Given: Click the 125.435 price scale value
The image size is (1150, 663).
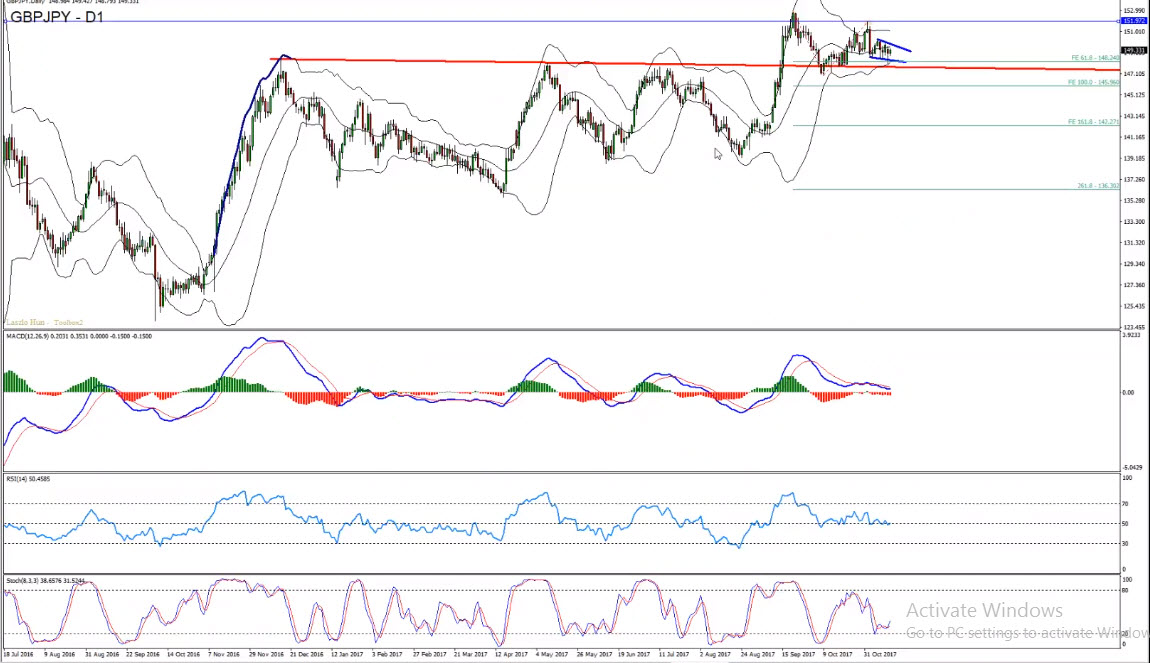Looking at the screenshot, I should [x=1134, y=306].
